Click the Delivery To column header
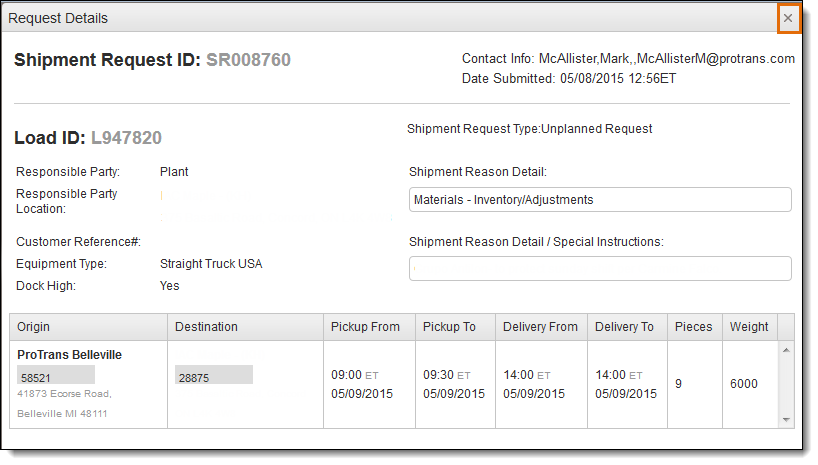 (x=628, y=327)
